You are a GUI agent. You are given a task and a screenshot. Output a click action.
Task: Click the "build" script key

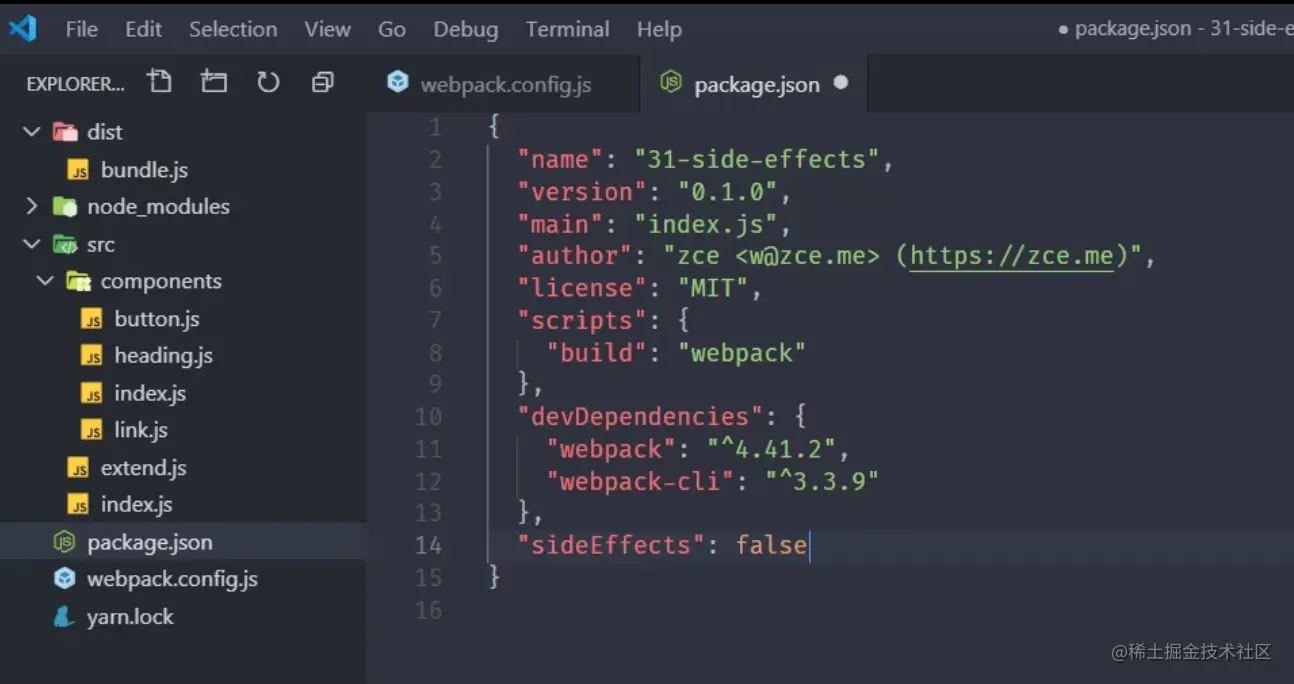click(x=596, y=352)
